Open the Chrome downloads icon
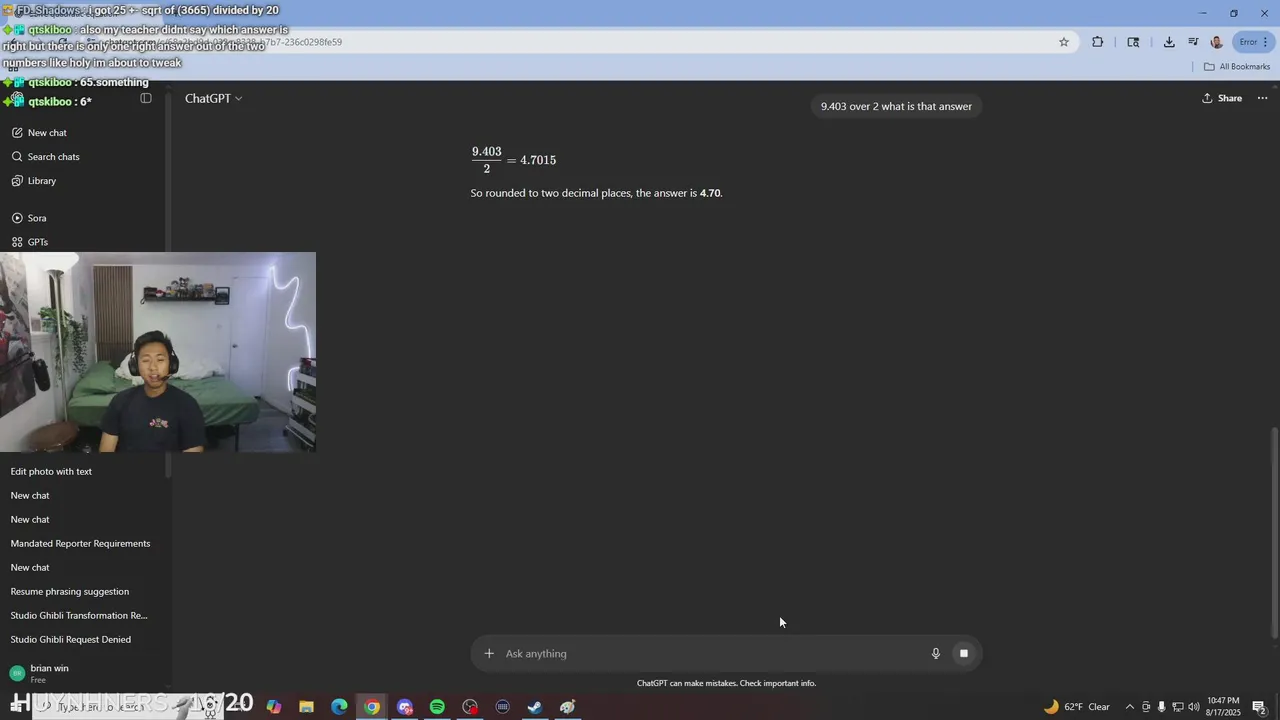Screen dimensions: 1280x720 [1169, 42]
